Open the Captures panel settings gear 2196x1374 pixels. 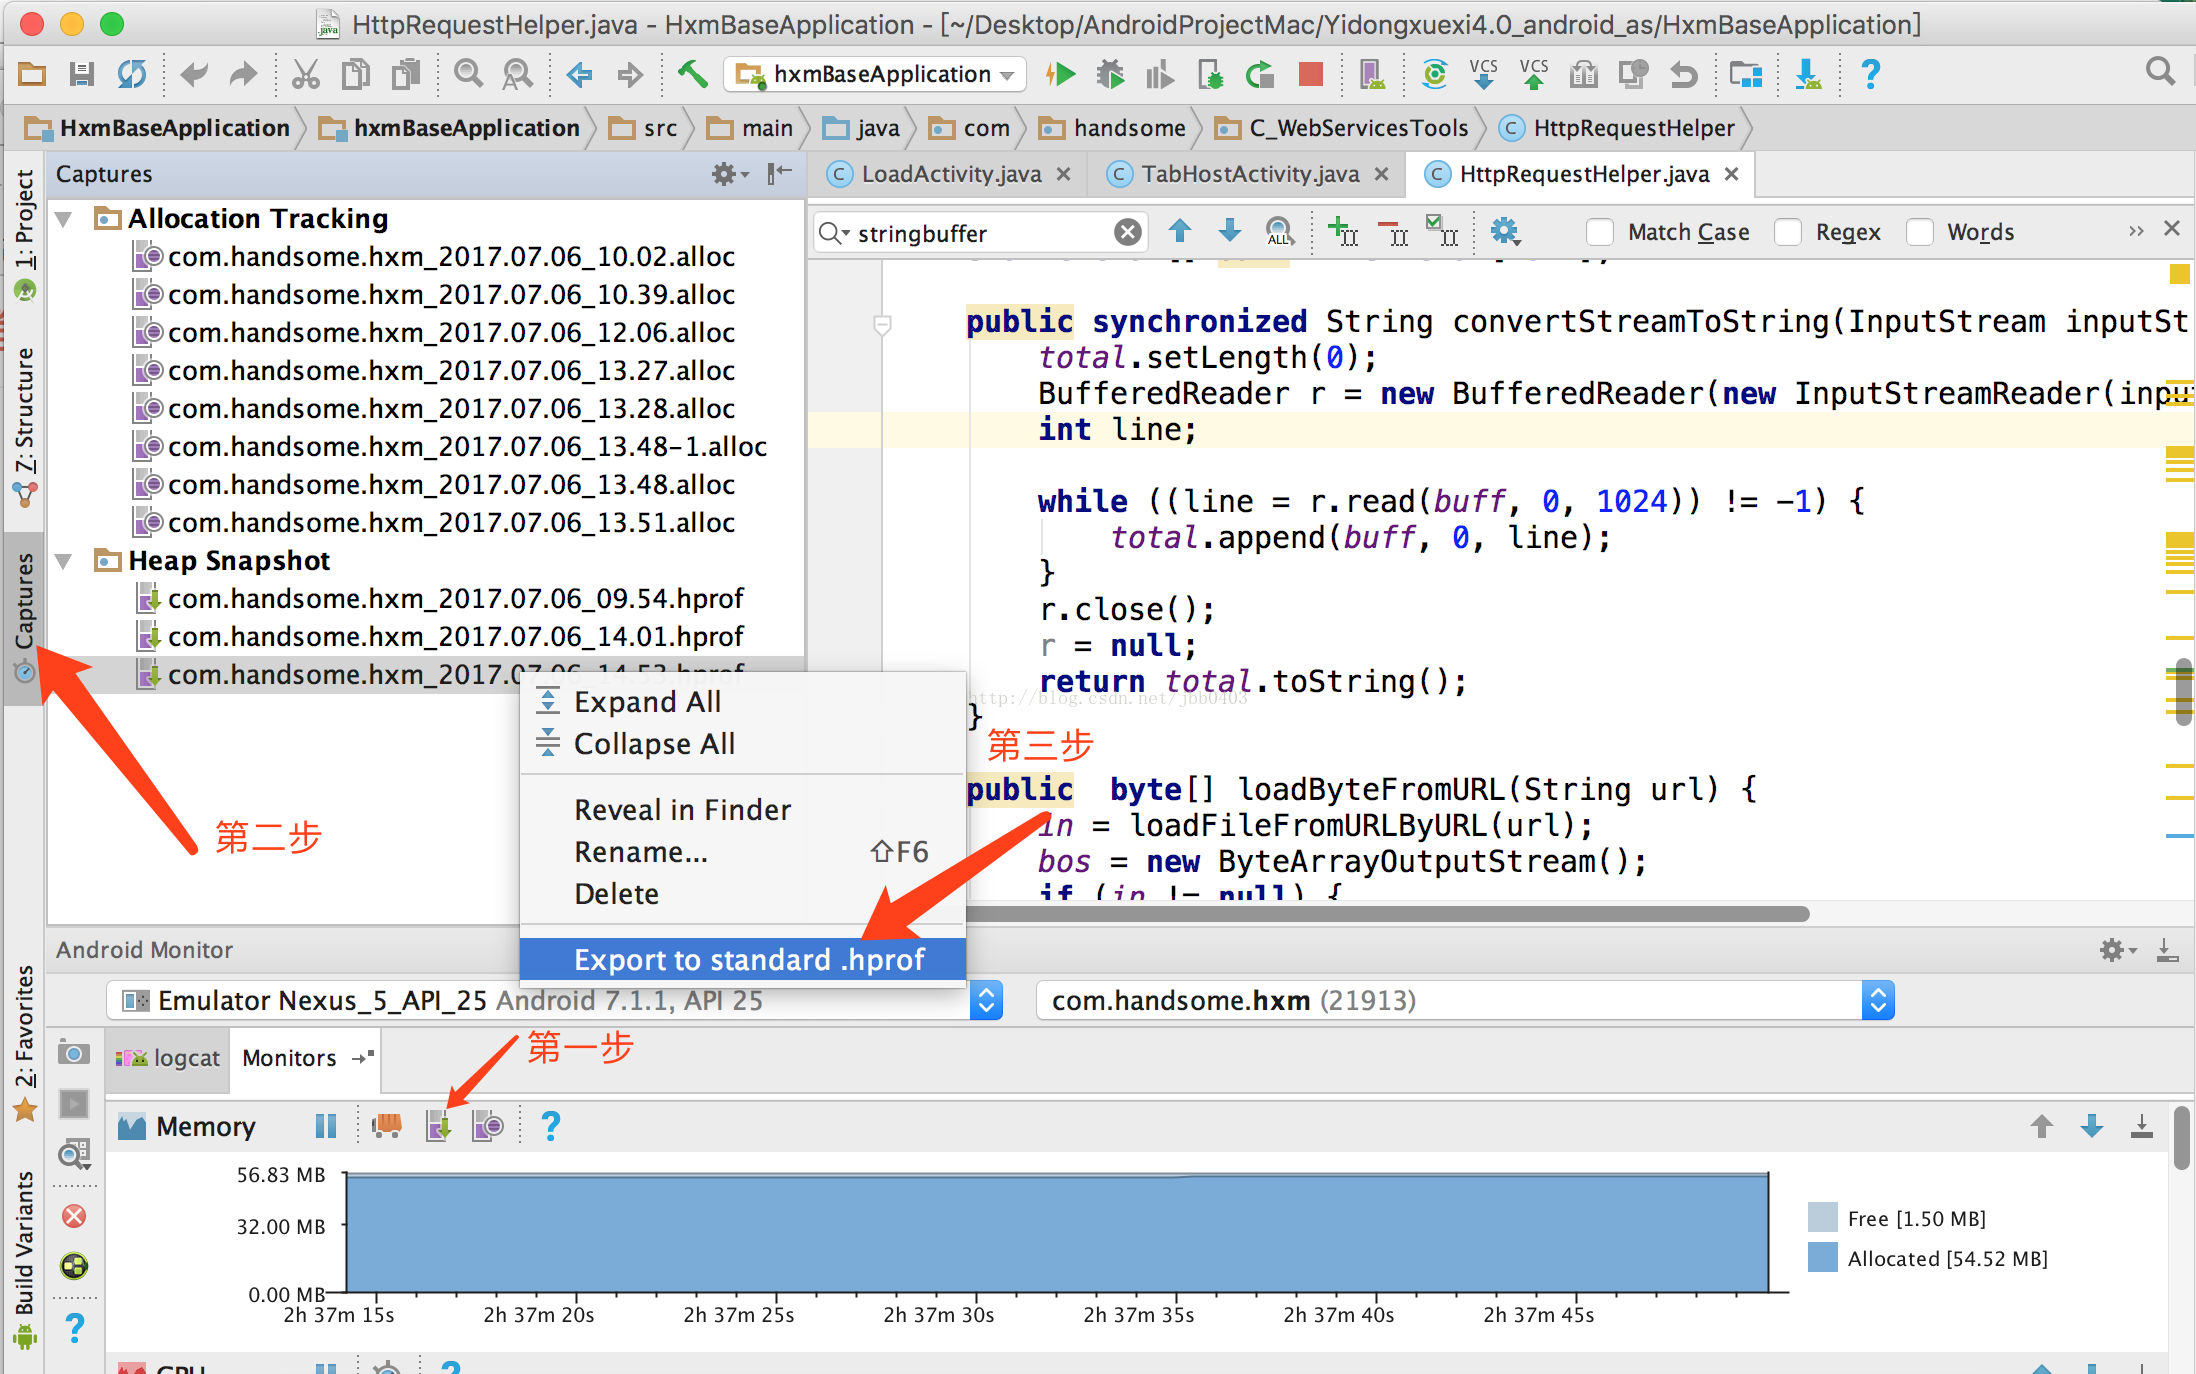(x=730, y=174)
